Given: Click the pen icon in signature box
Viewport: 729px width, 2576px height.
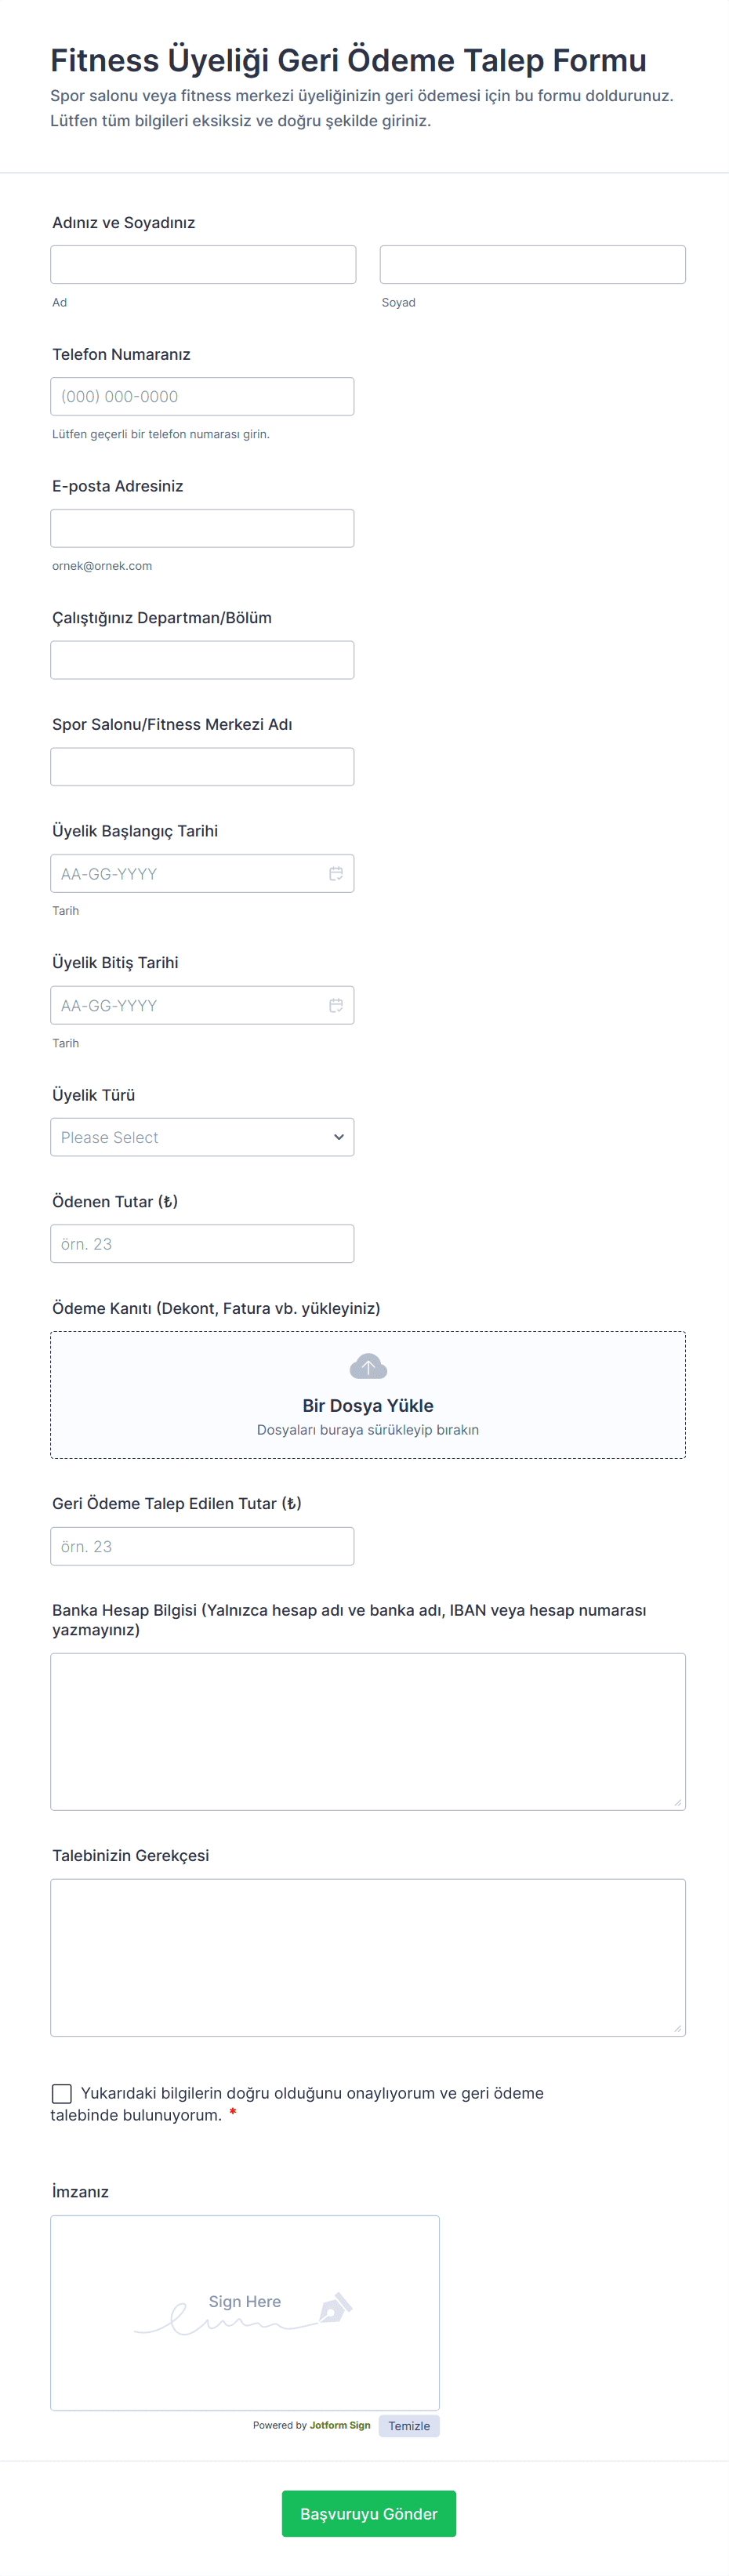Looking at the screenshot, I should [334, 2308].
